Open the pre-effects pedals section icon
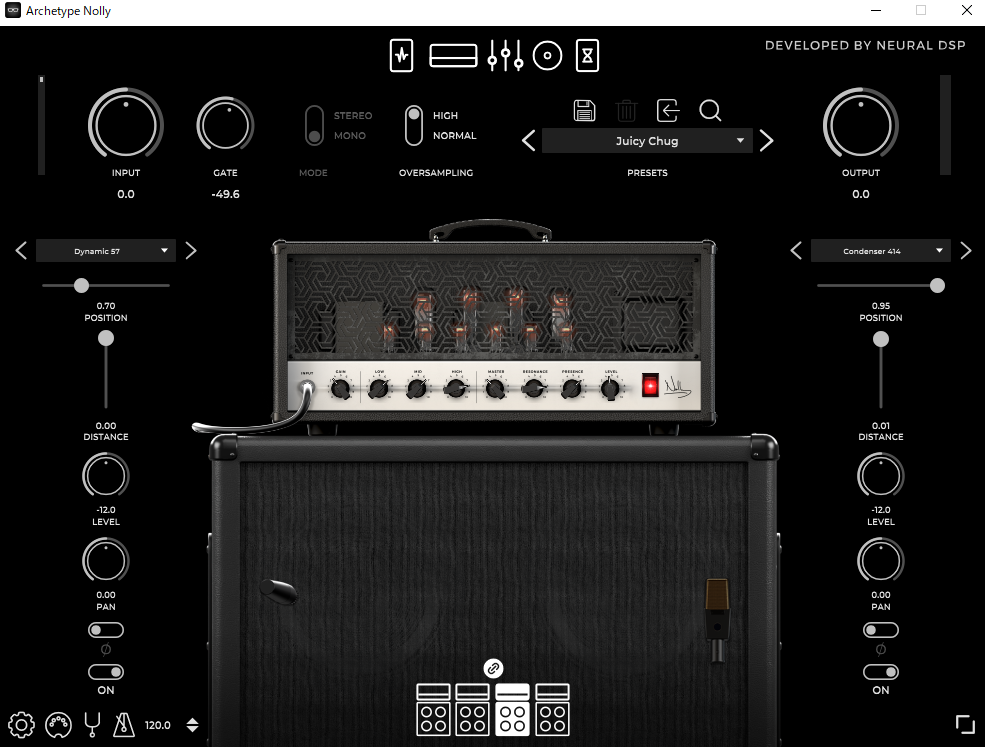 pos(401,55)
